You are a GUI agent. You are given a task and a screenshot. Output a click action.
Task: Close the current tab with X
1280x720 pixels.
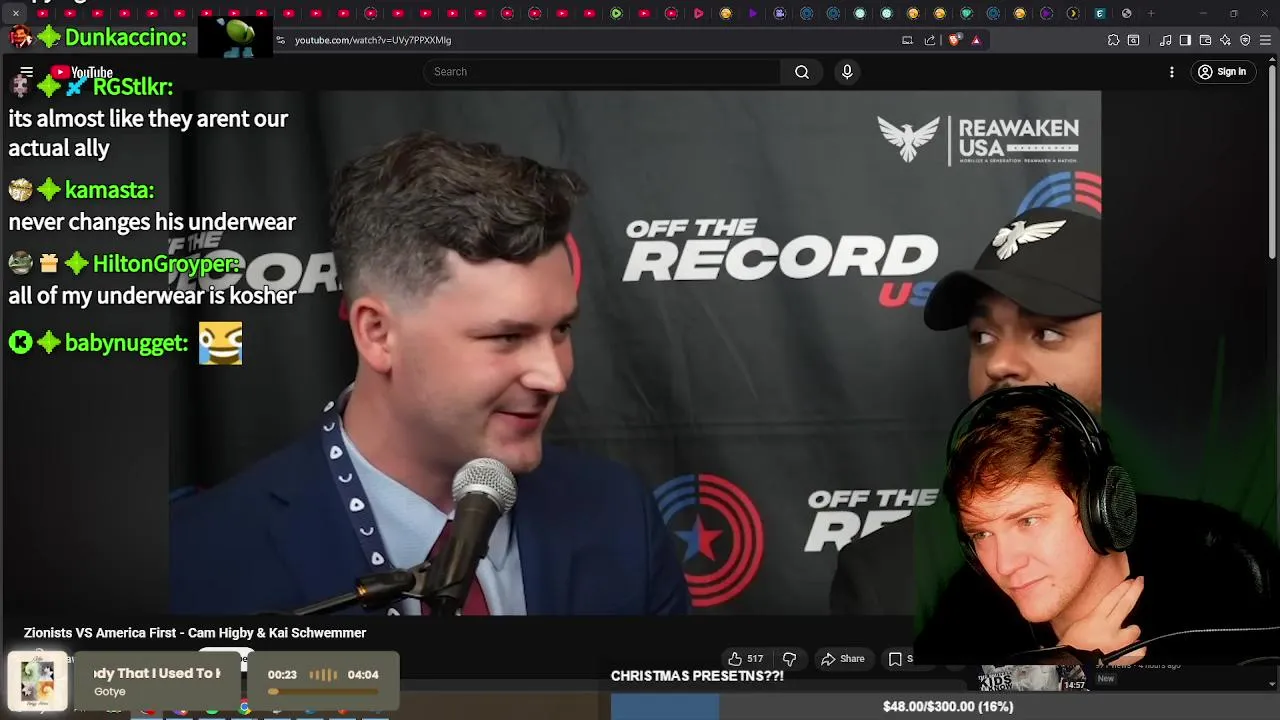[x=16, y=13]
